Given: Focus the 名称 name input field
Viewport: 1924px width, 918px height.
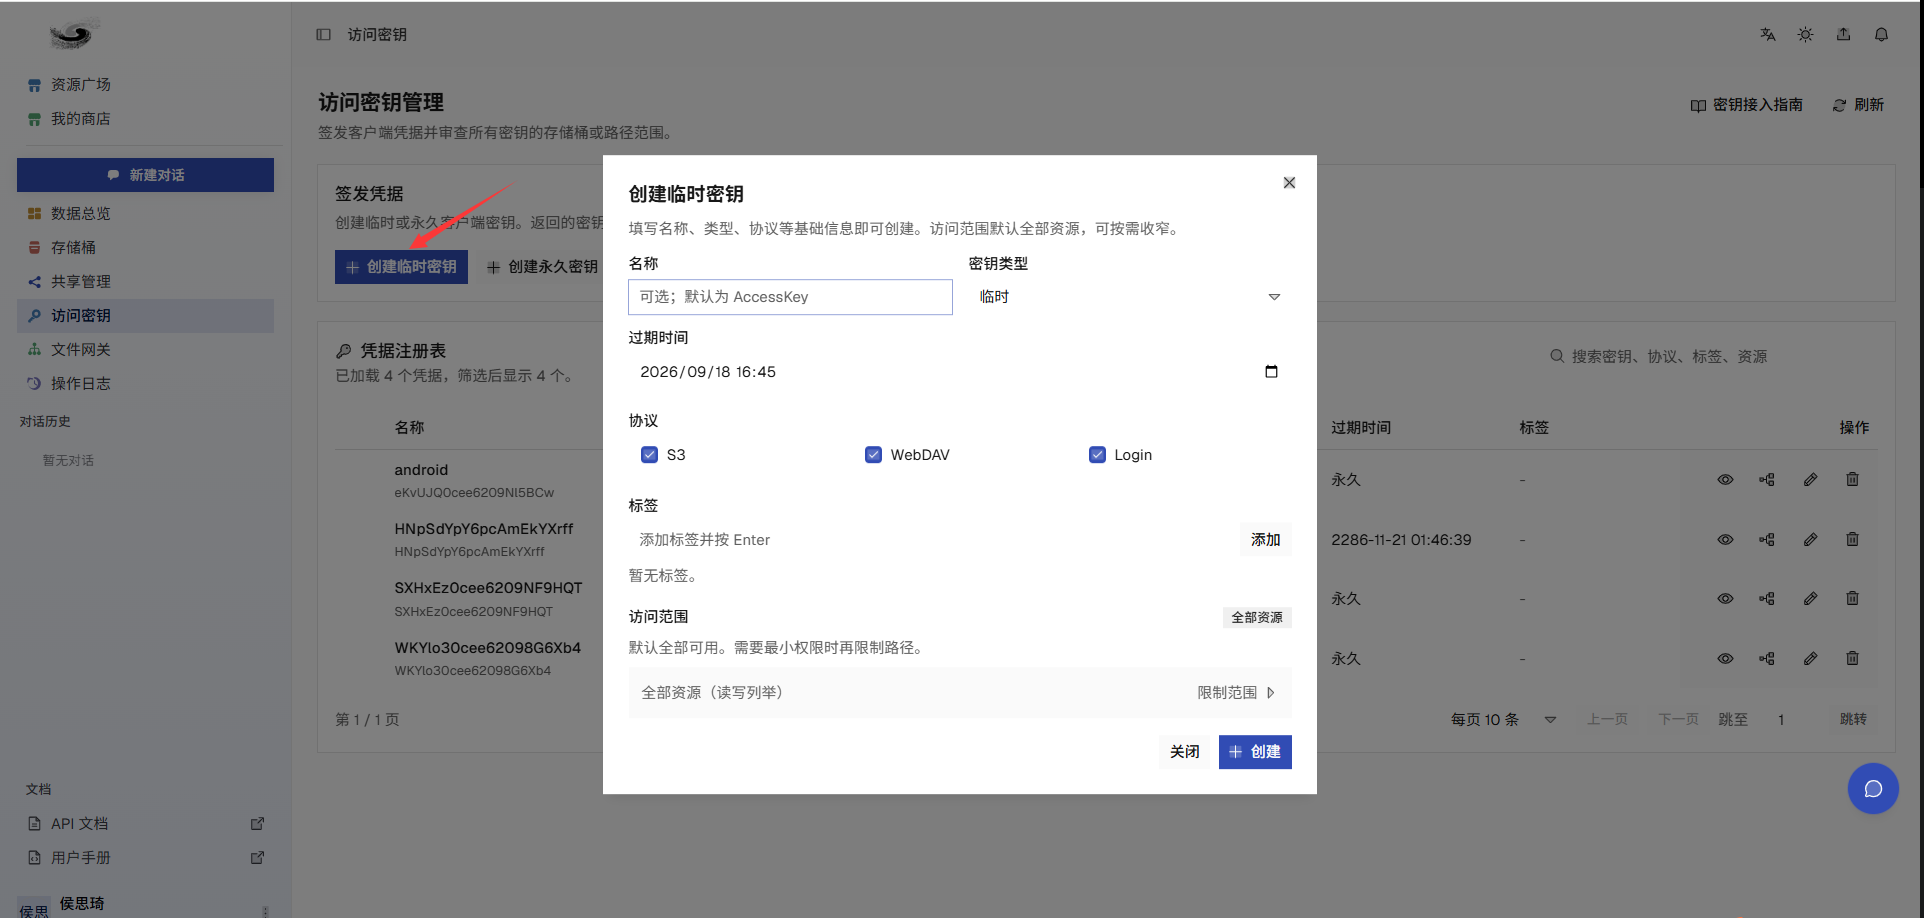Looking at the screenshot, I should click(790, 297).
